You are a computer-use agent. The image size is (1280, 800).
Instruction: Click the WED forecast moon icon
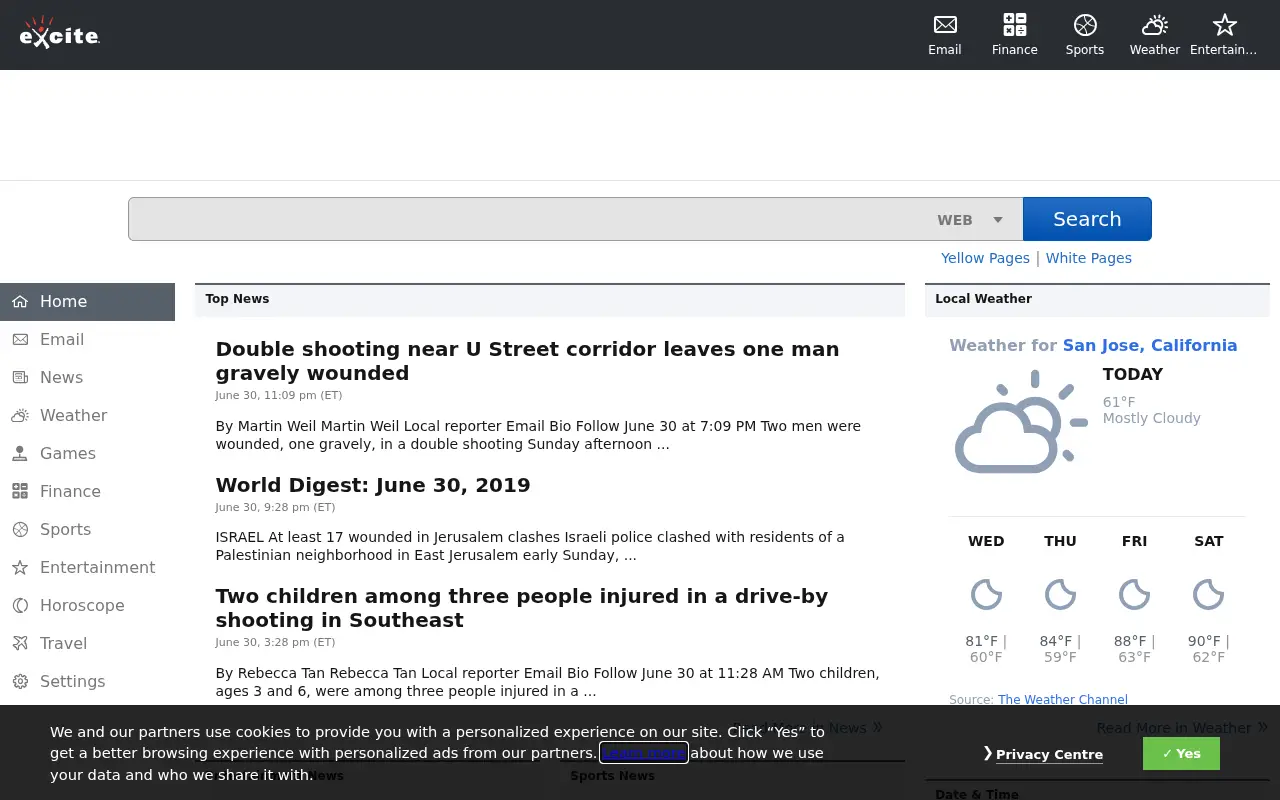point(986,595)
